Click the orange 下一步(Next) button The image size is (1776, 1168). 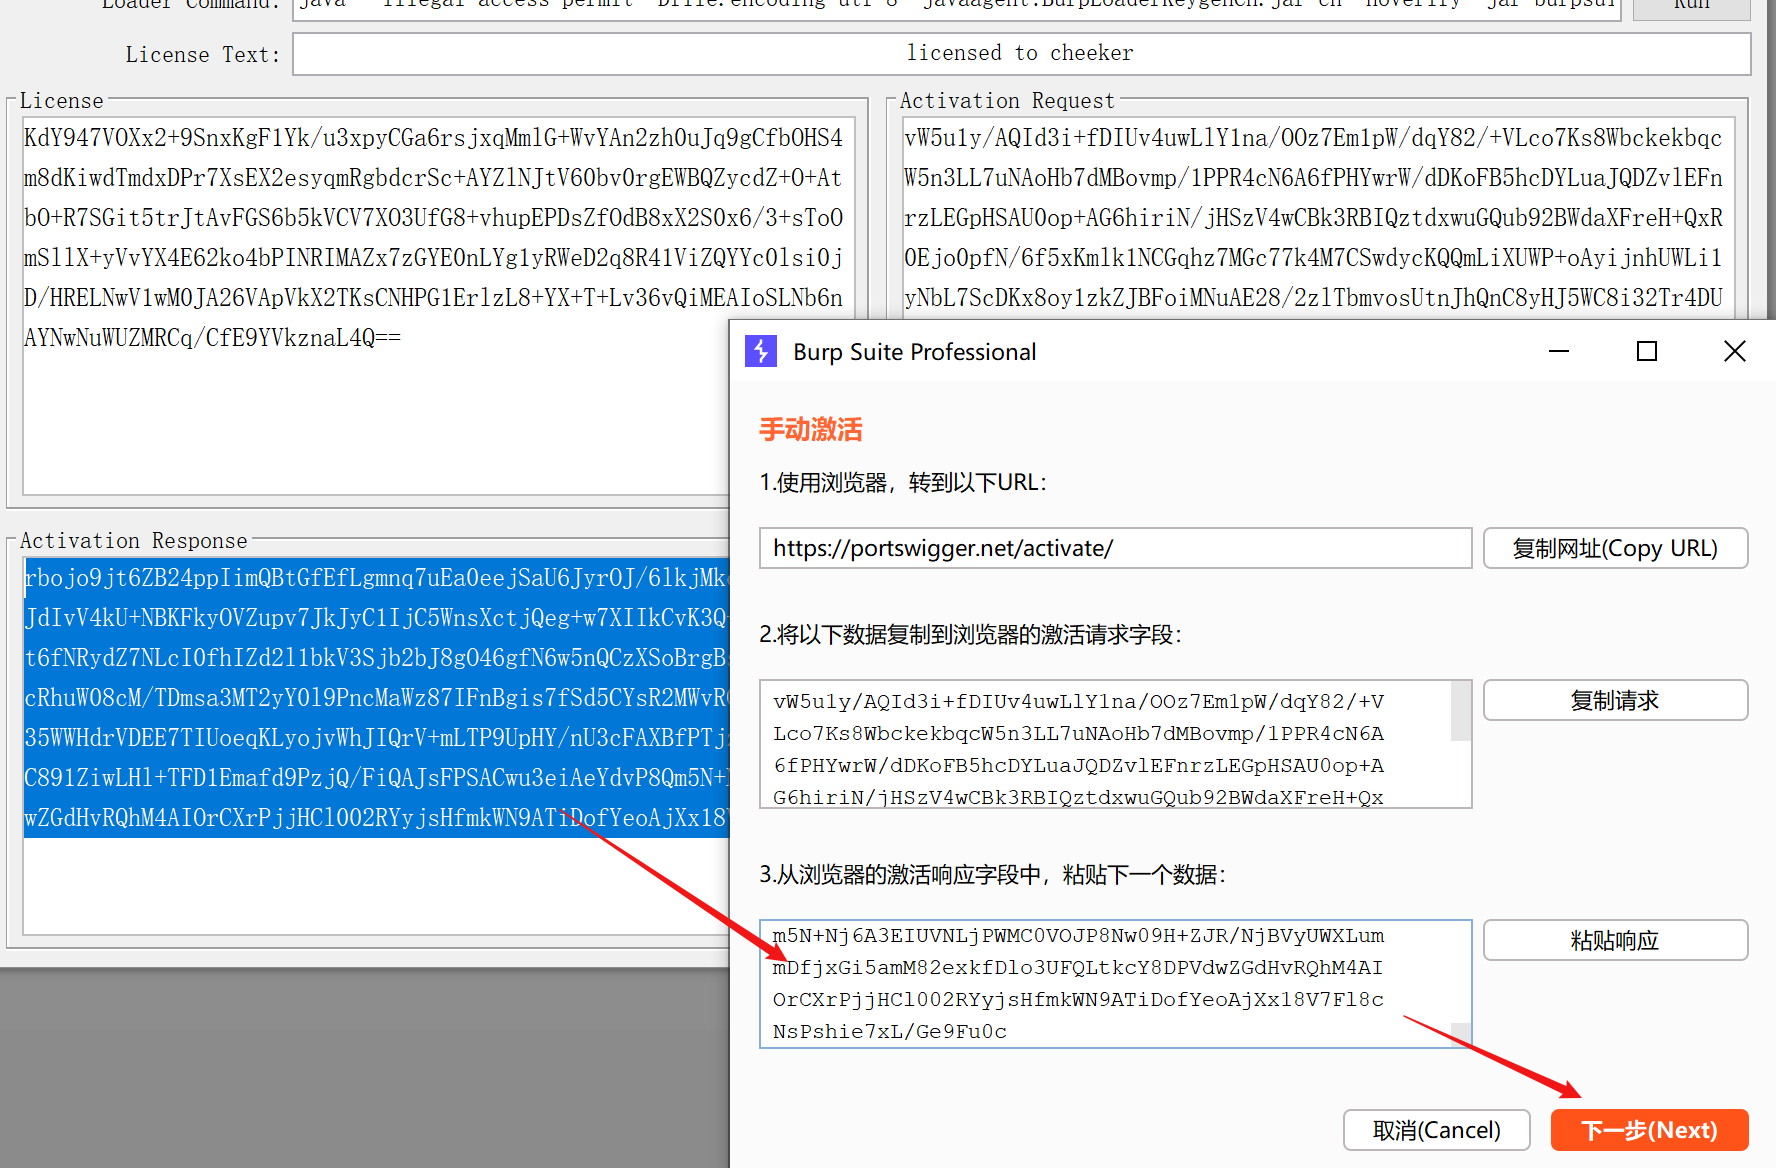coord(1649,1130)
